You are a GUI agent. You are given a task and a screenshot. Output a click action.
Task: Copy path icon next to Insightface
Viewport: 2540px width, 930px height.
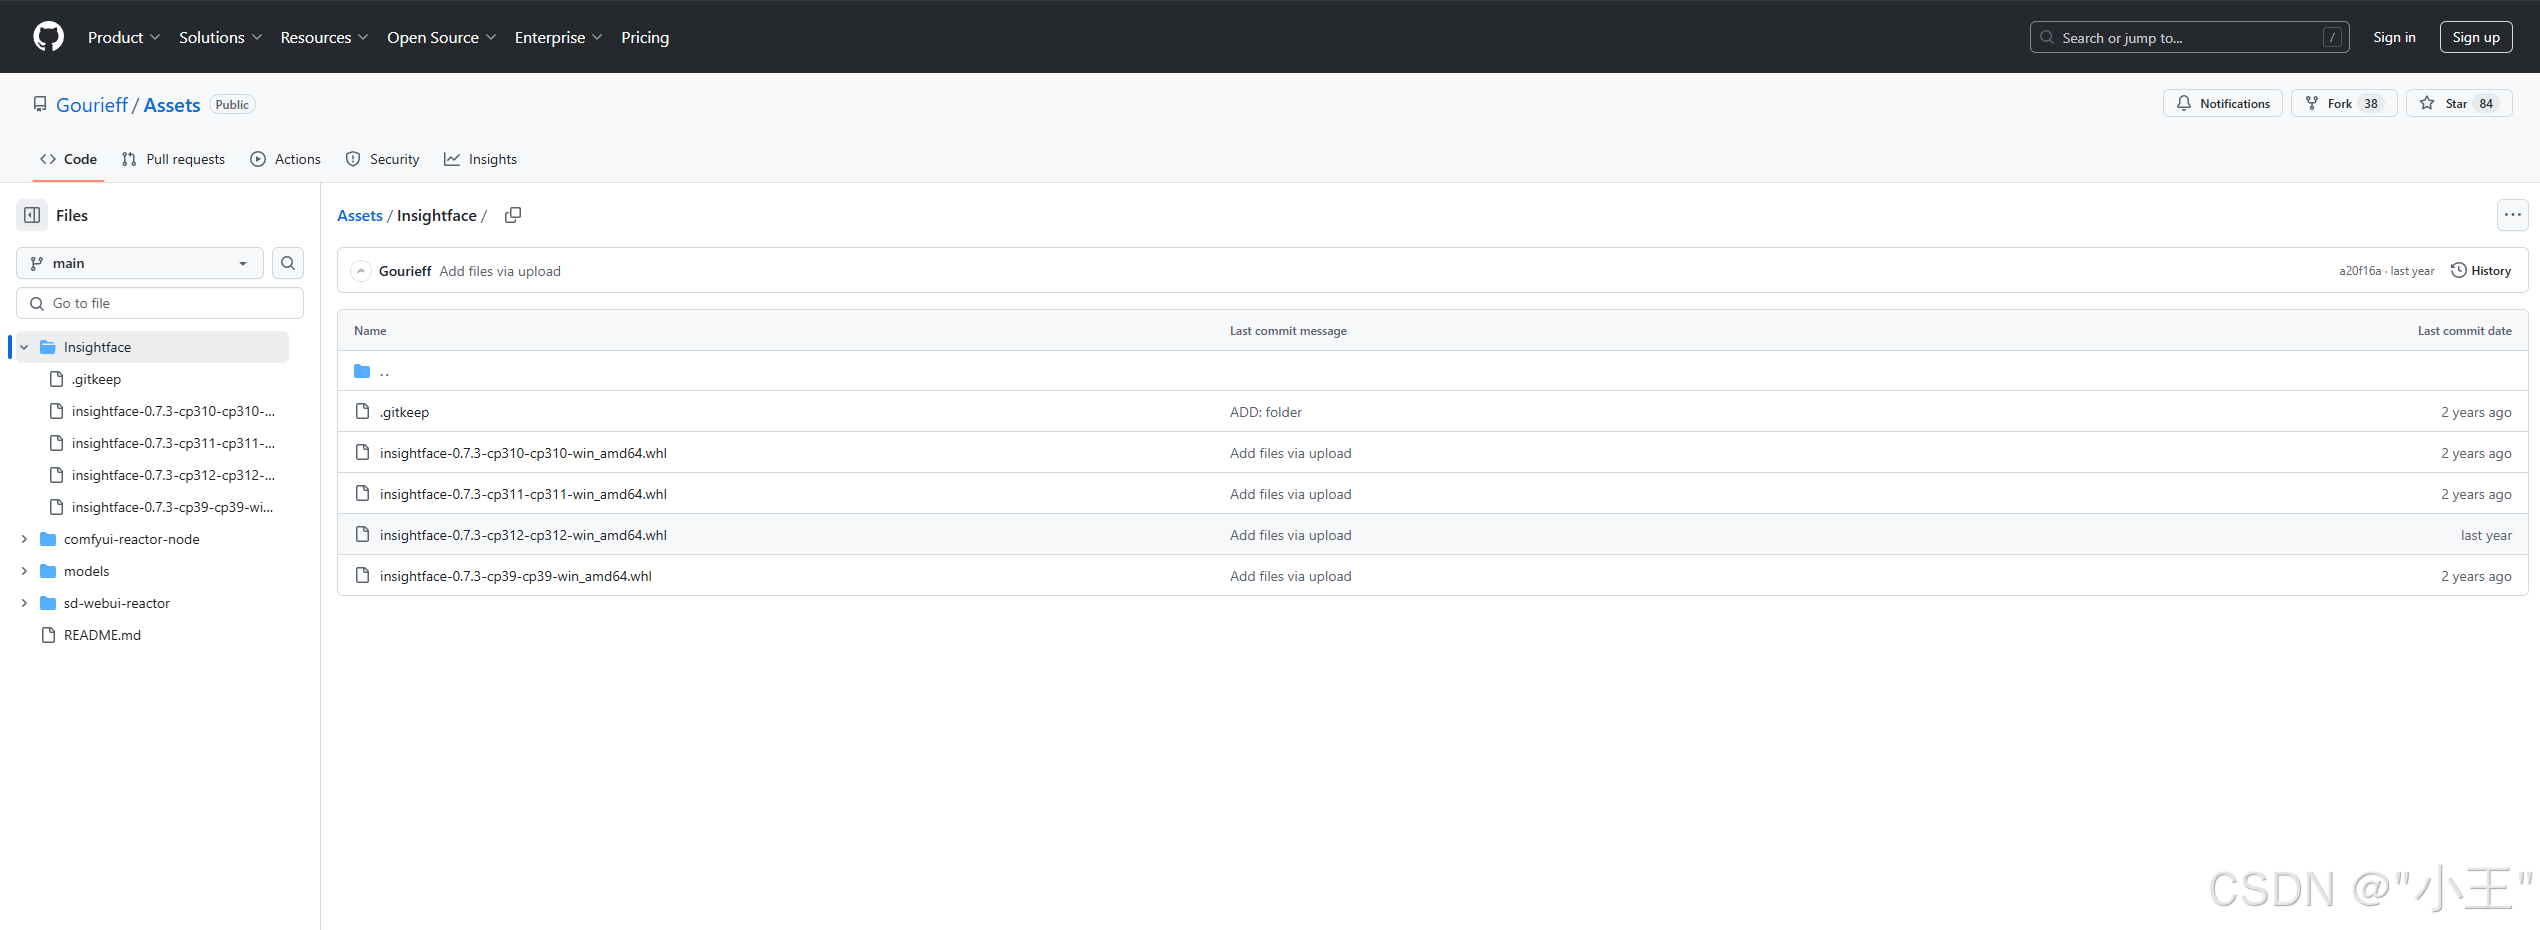[x=513, y=215]
